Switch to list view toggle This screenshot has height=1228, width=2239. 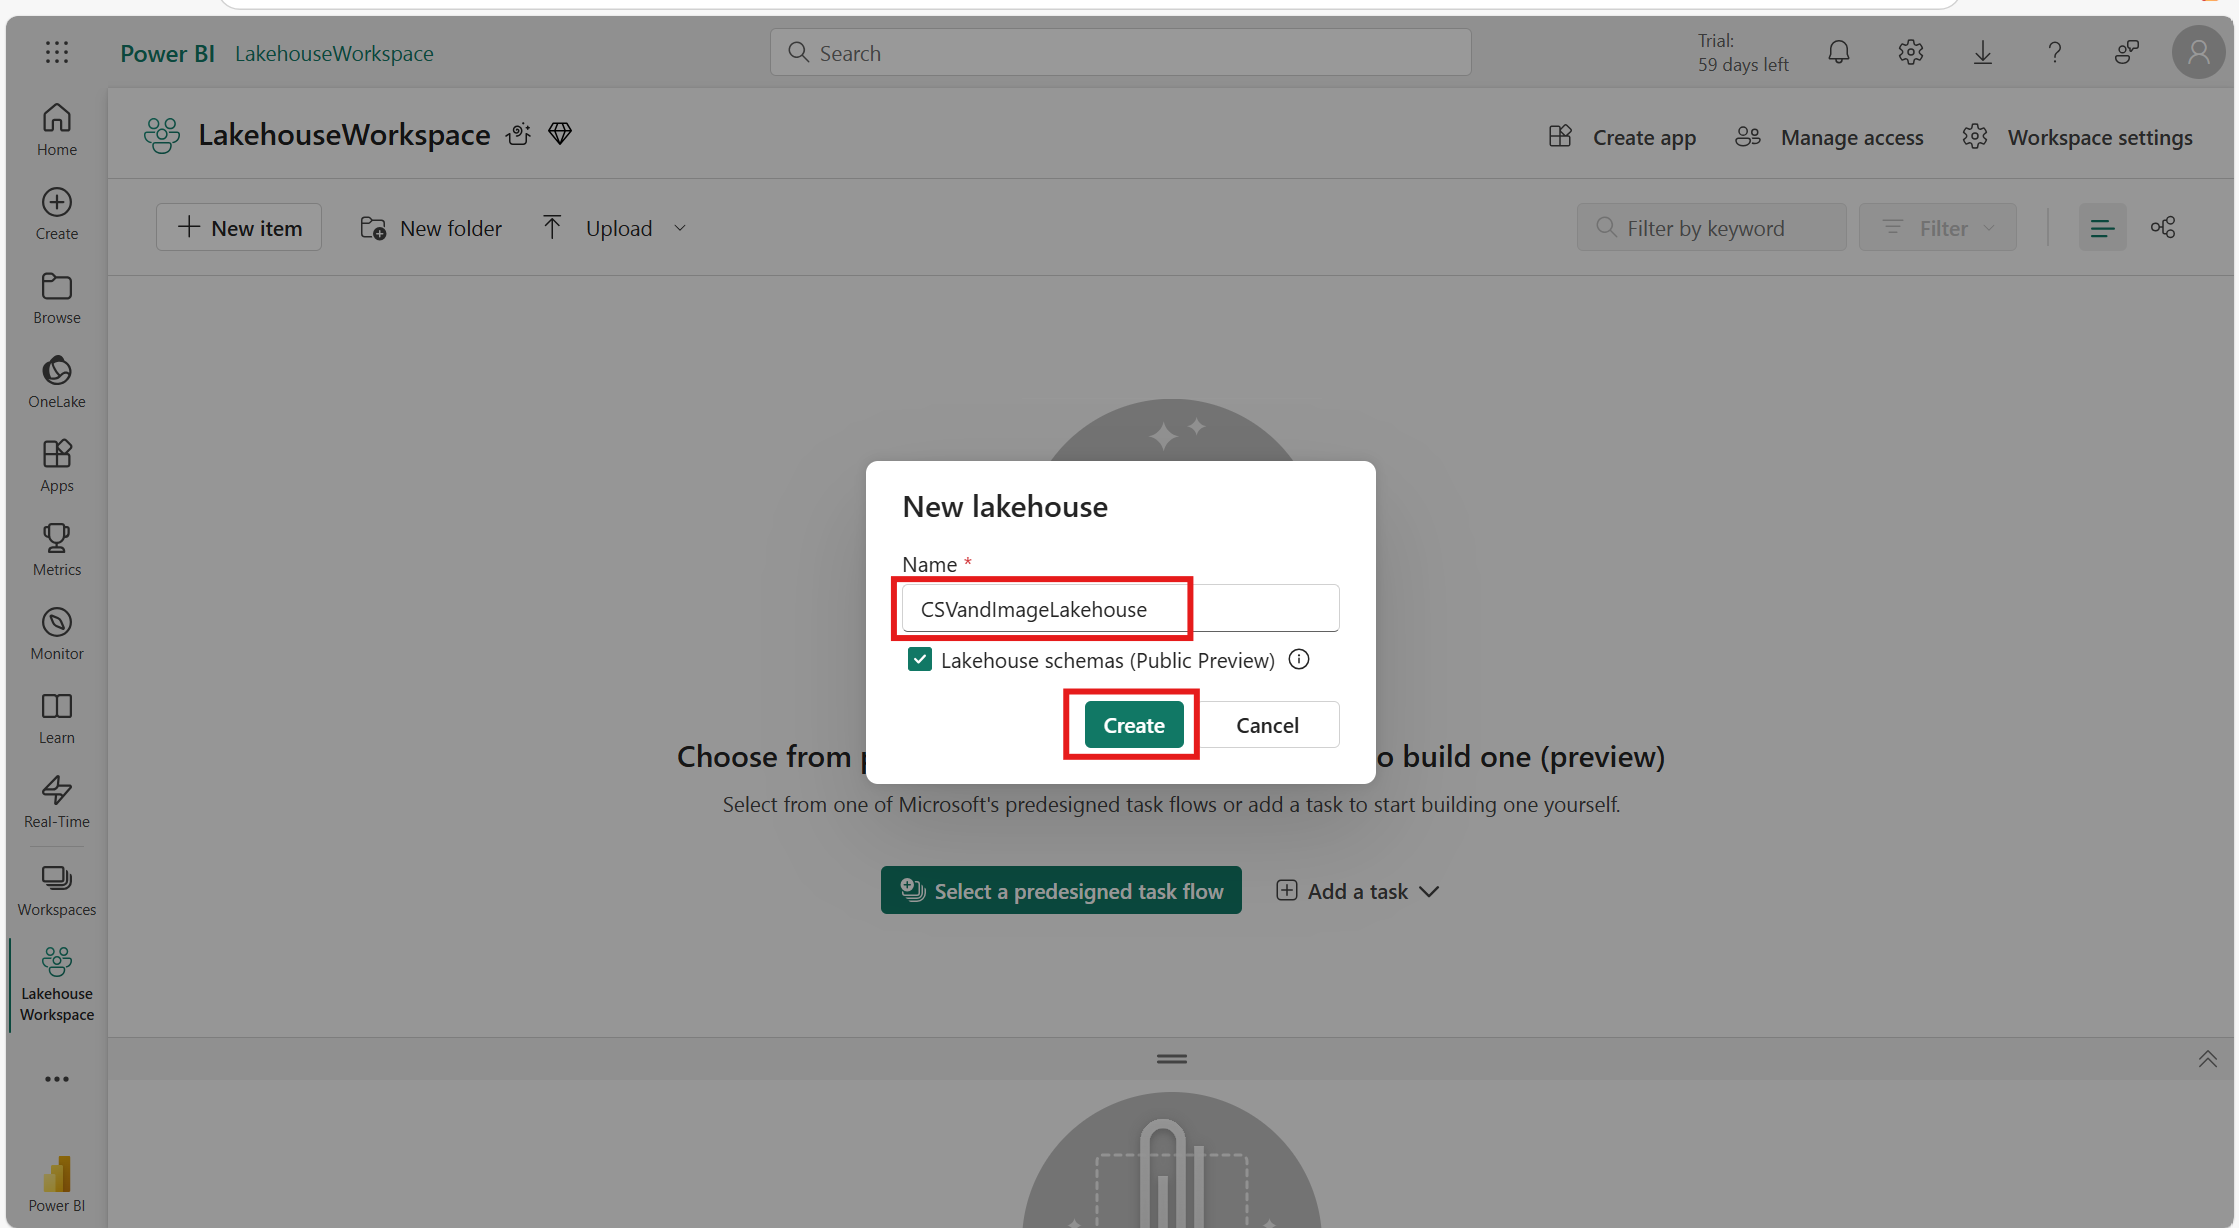click(2102, 228)
